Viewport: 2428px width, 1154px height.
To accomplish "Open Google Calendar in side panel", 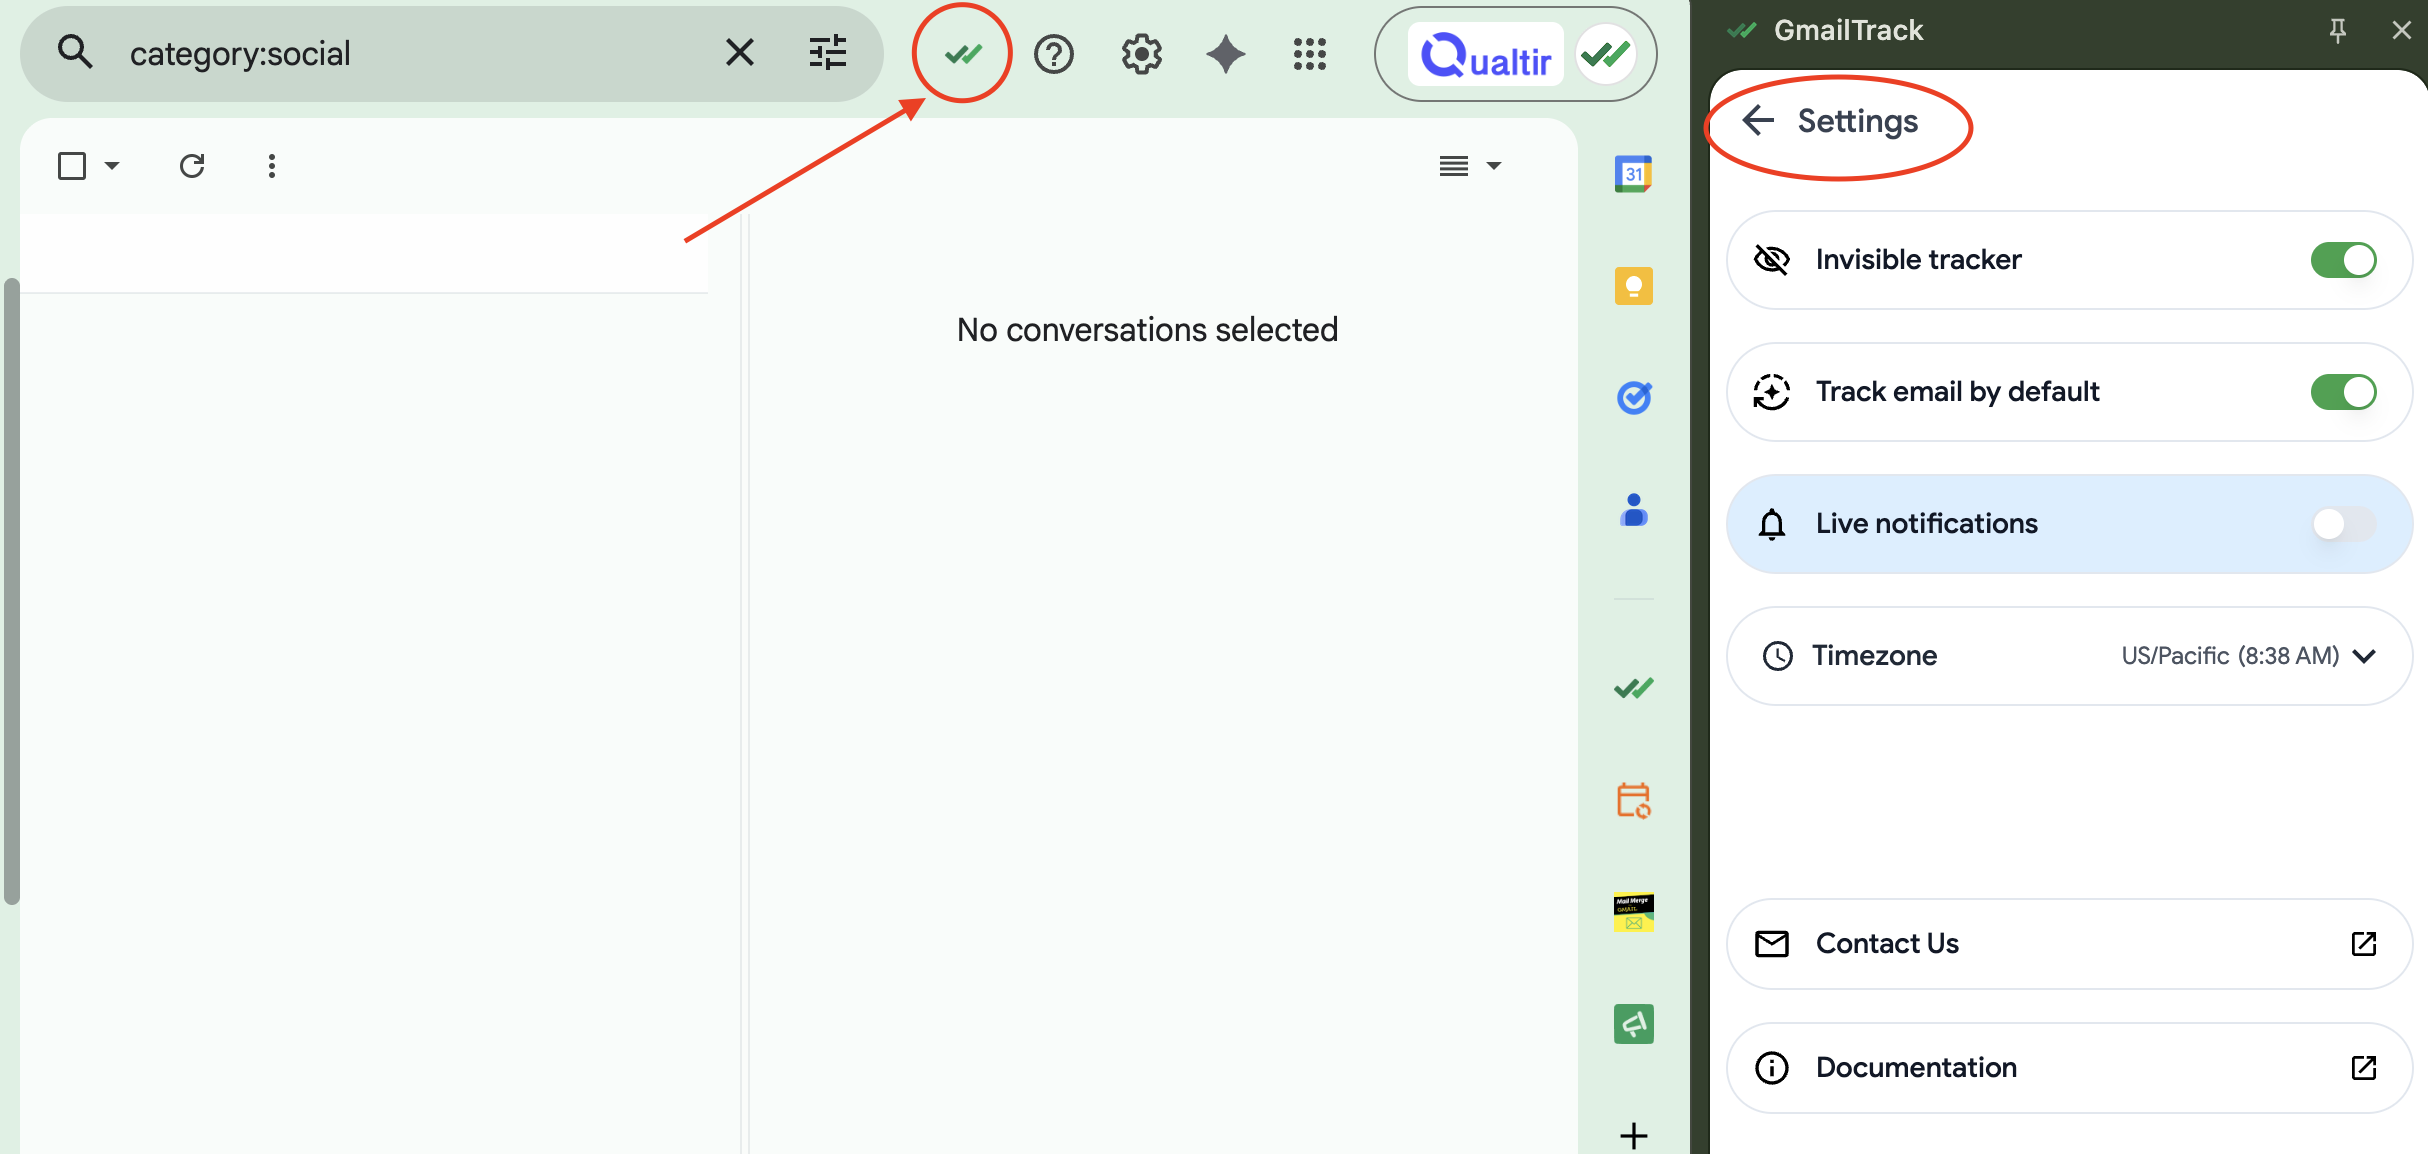I will tap(1633, 174).
